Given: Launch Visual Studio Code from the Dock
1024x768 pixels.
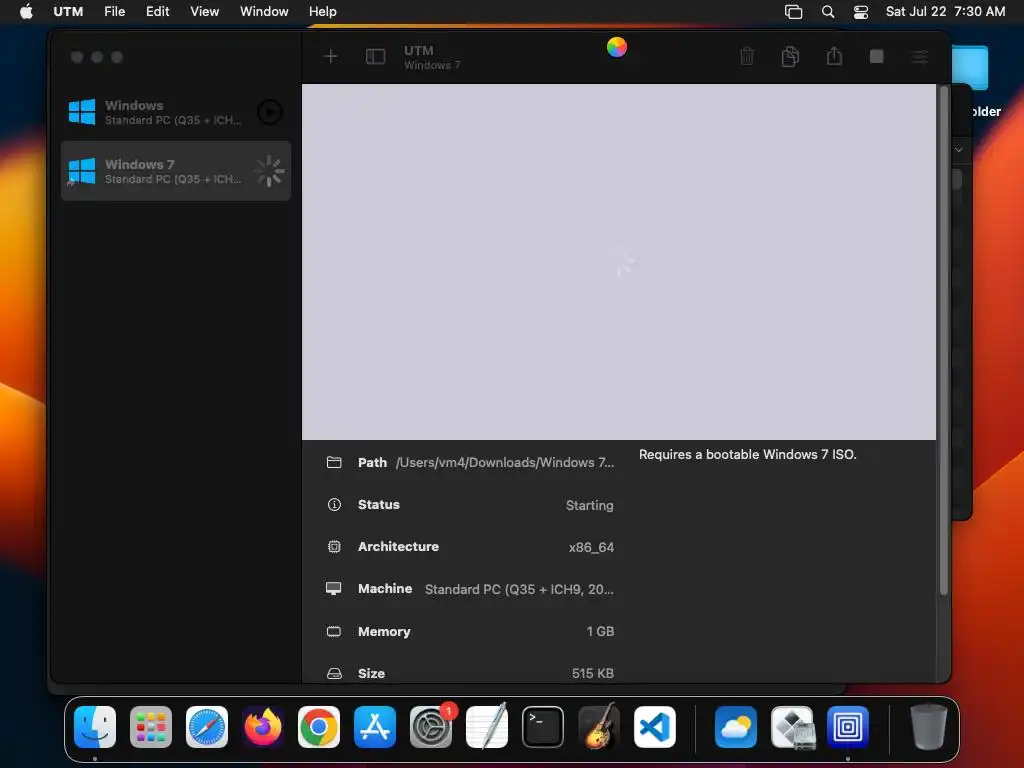Looking at the screenshot, I should click(655, 726).
